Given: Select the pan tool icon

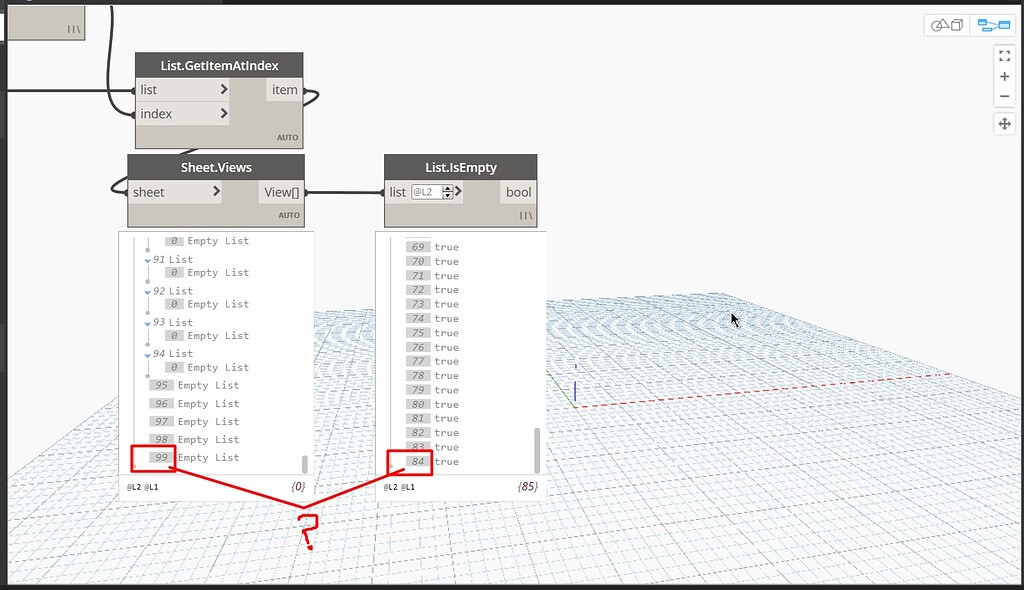Looking at the screenshot, I should click(x=1005, y=123).
